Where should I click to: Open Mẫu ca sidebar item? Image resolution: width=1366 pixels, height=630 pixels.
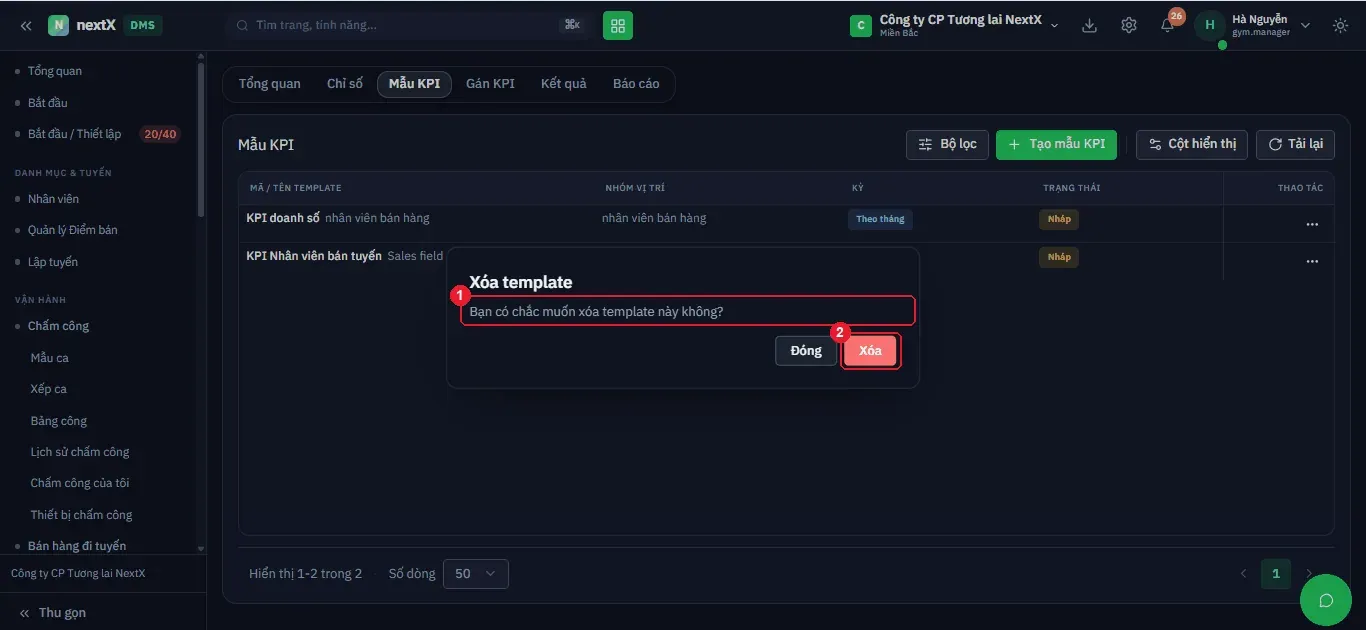point(50,358)
